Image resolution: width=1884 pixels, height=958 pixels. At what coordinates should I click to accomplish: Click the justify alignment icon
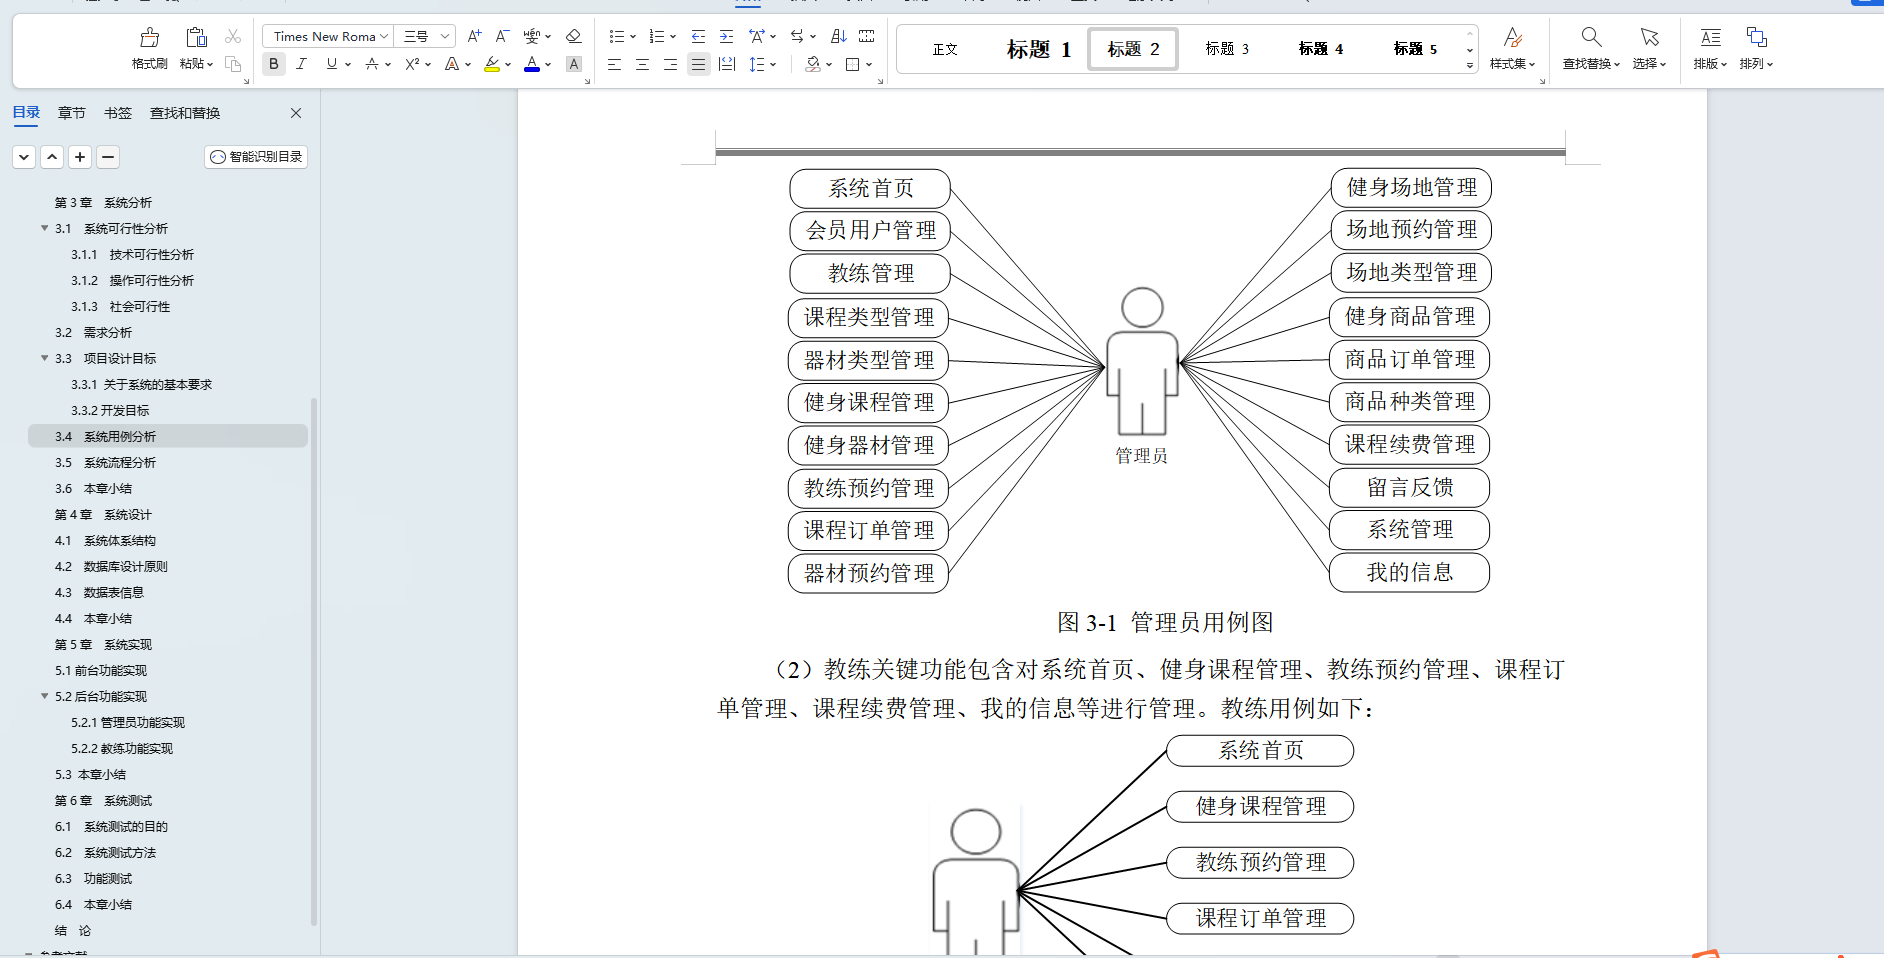tap(698, 64)
